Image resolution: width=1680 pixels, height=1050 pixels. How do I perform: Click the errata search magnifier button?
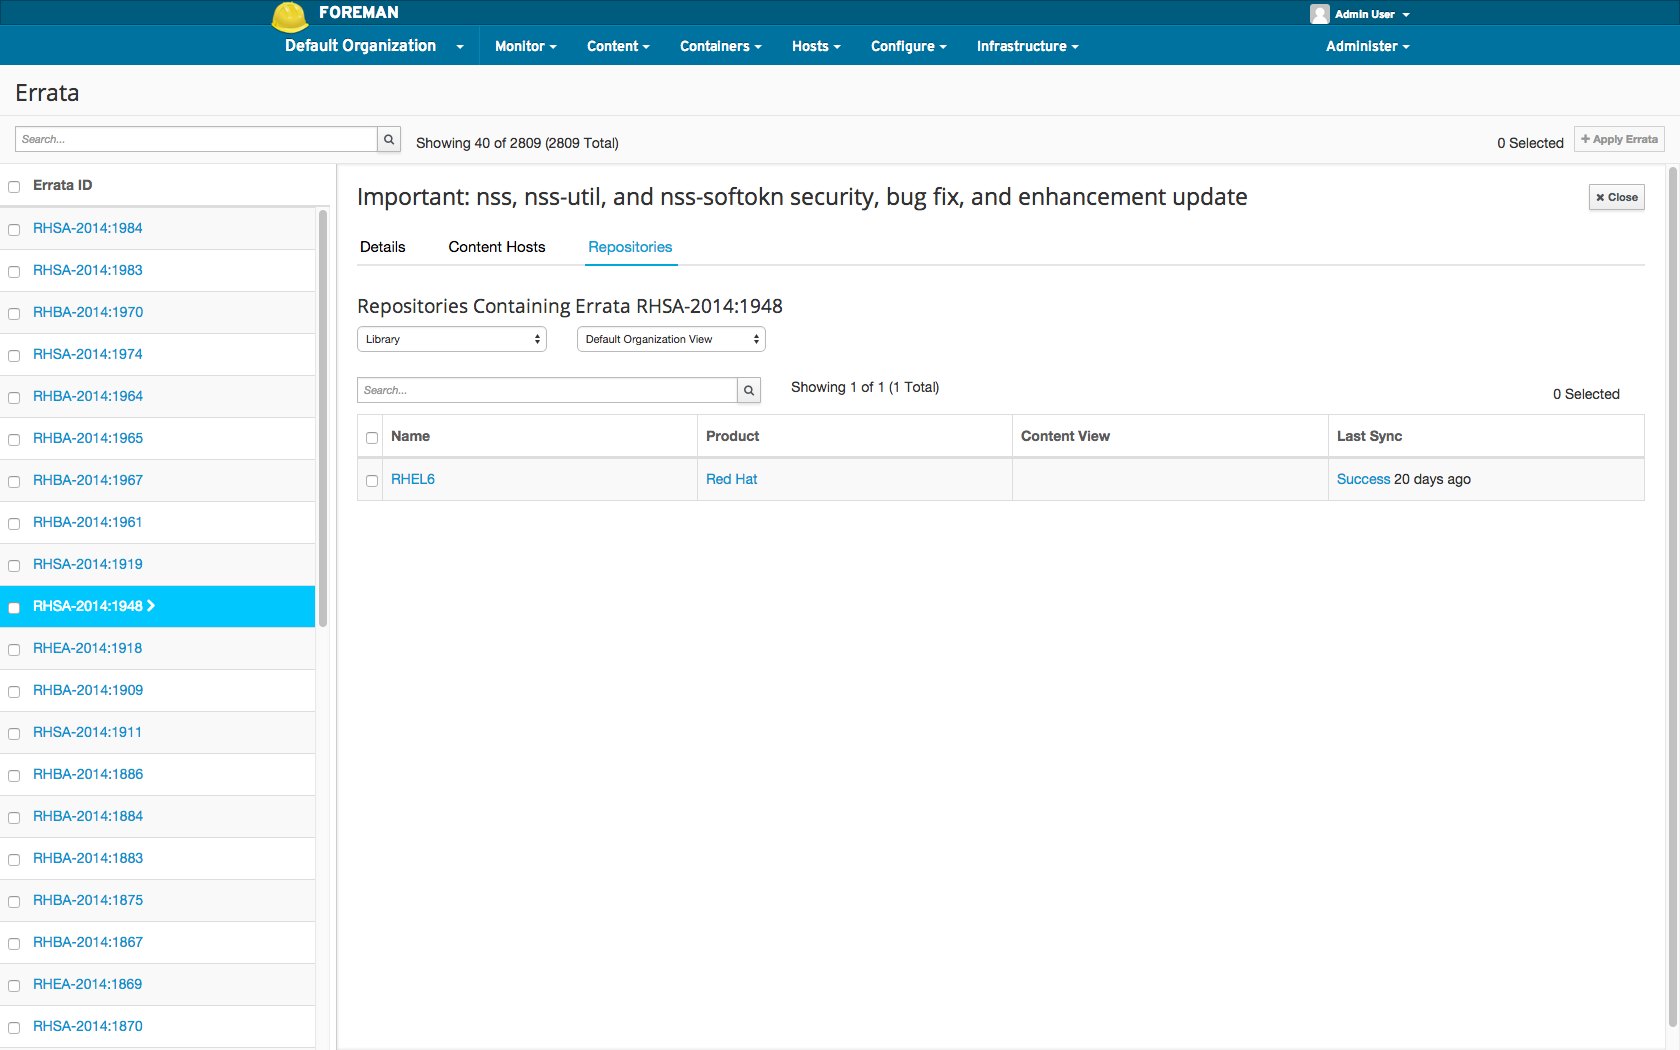tap(389, 140)
